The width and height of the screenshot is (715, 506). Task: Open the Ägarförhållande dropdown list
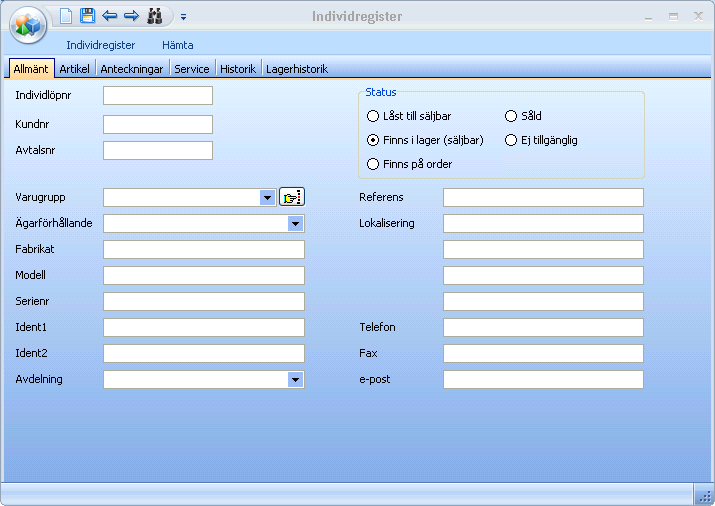coord(295,224)
